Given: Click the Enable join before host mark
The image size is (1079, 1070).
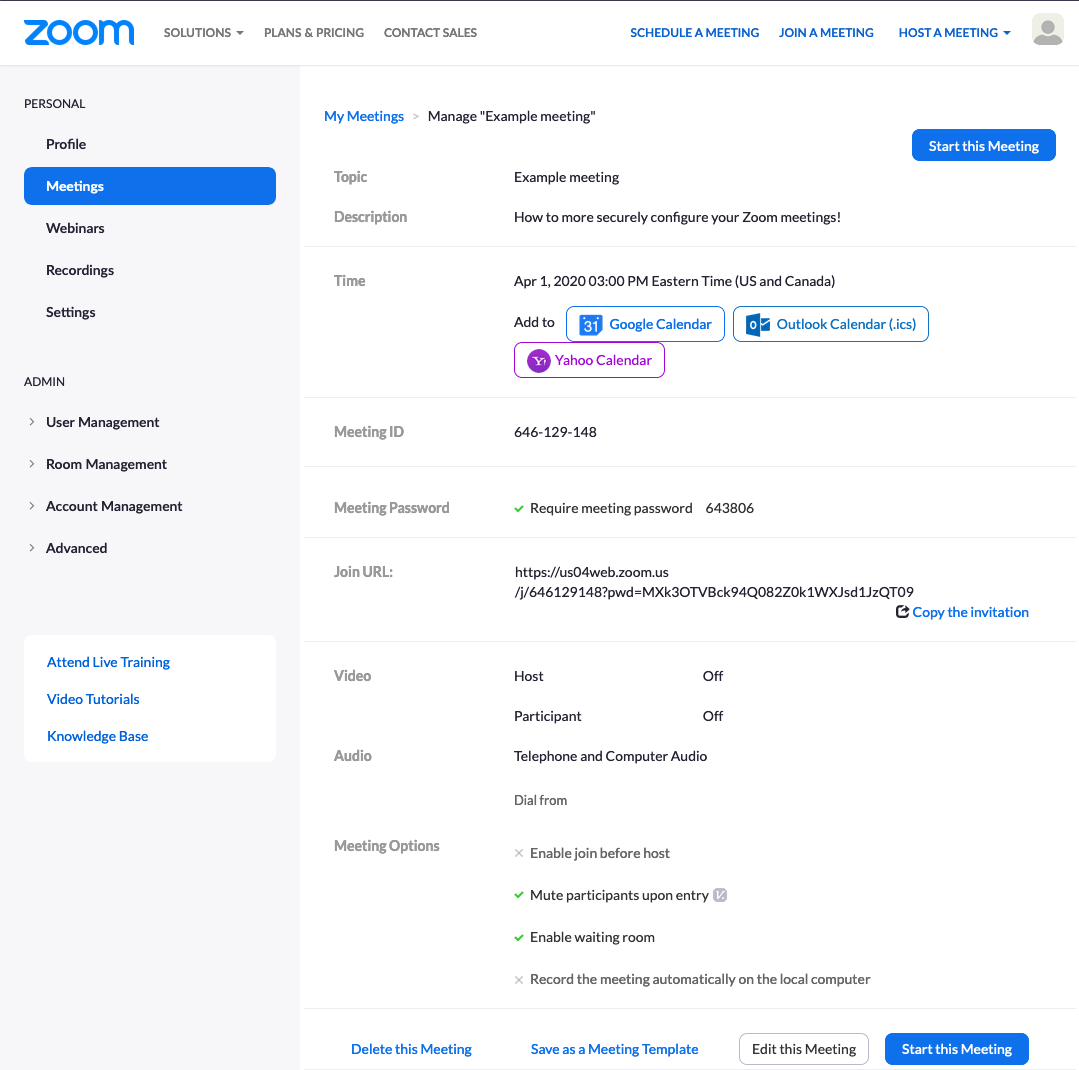Looking at the screenshot, I should (519, 853).
